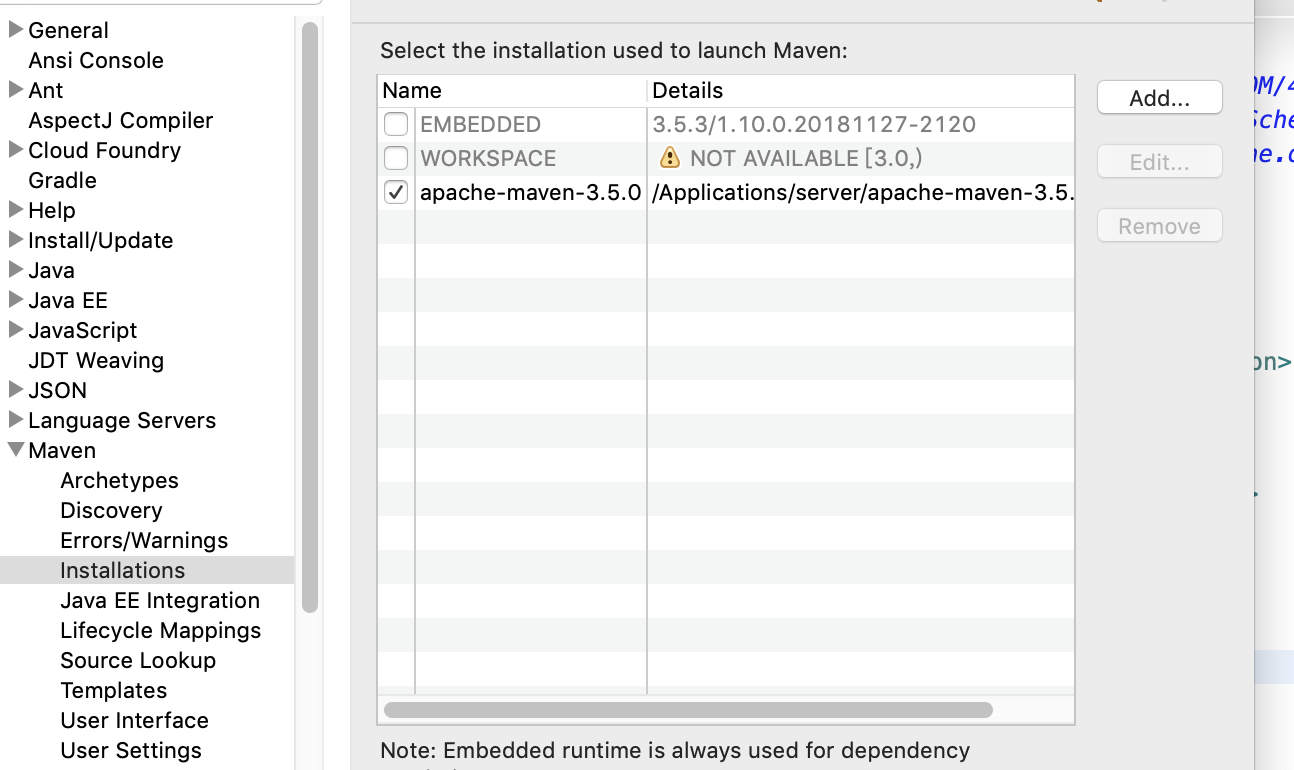Screen dimensions: 1294x770
Task: Click the 3.5.3/1.10.0.20181127-2120 details cell
Action: pos(814,125)
